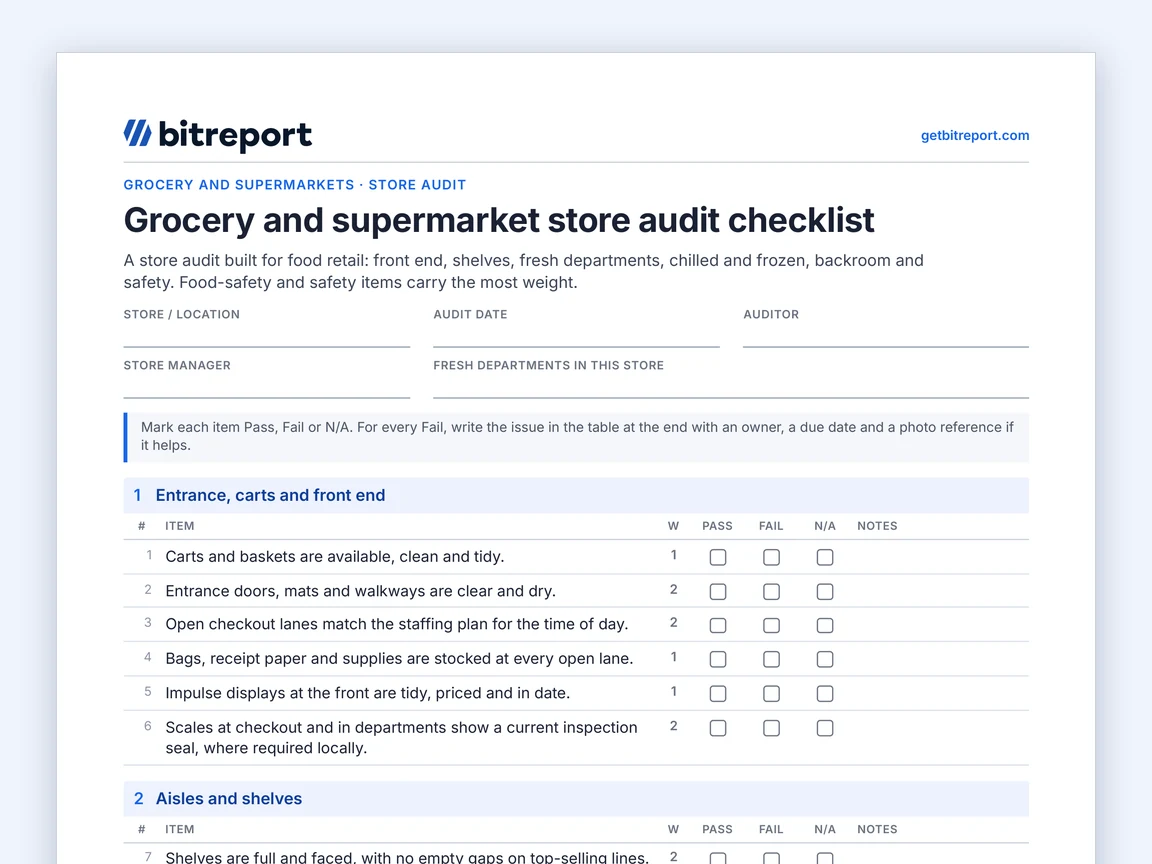Click 'Impulse displays at the front' text

point(367,694)
